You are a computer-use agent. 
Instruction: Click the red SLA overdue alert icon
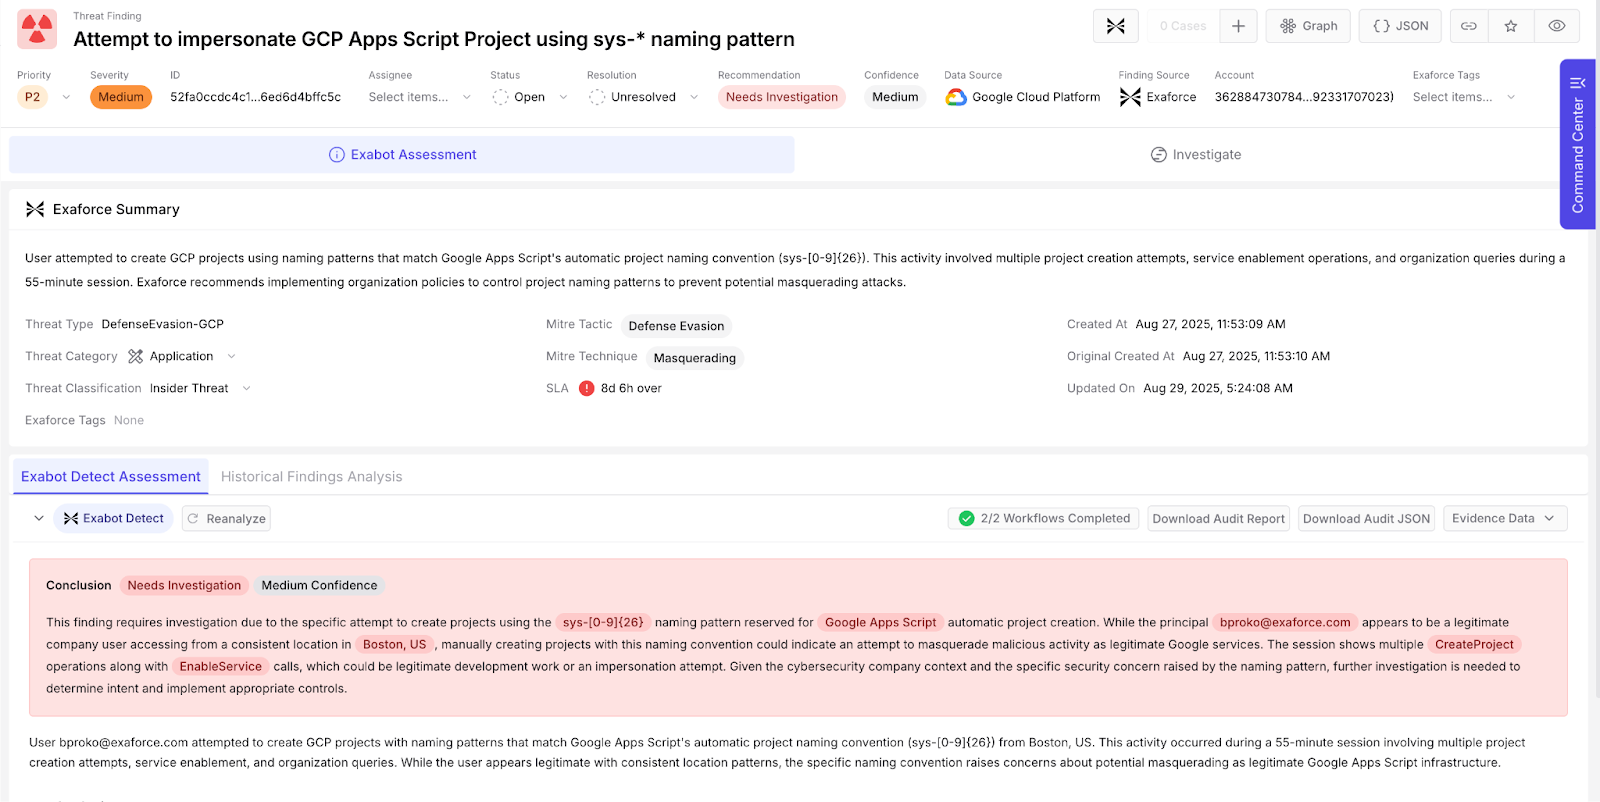(x=587, y=388)
